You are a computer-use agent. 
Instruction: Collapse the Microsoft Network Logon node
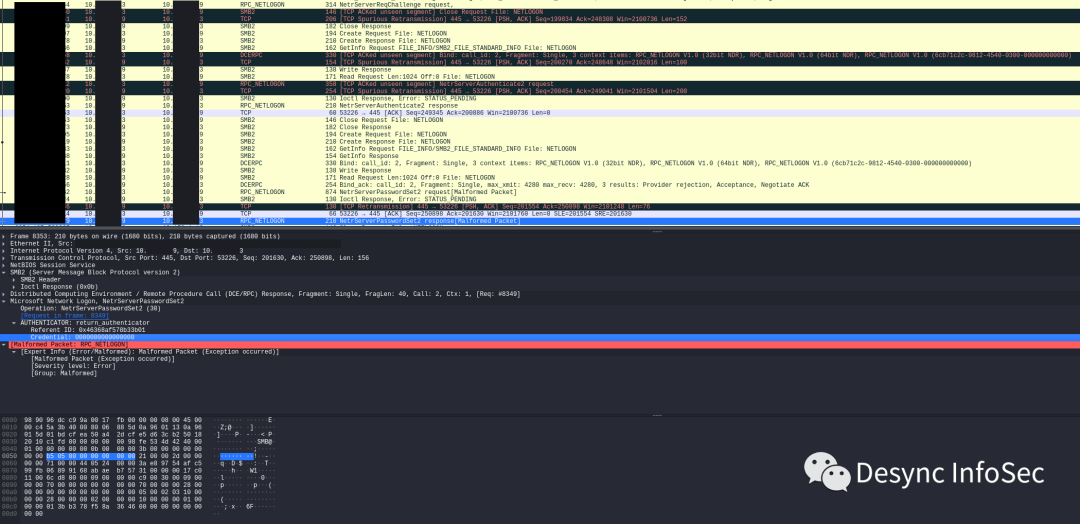[4, 301]
